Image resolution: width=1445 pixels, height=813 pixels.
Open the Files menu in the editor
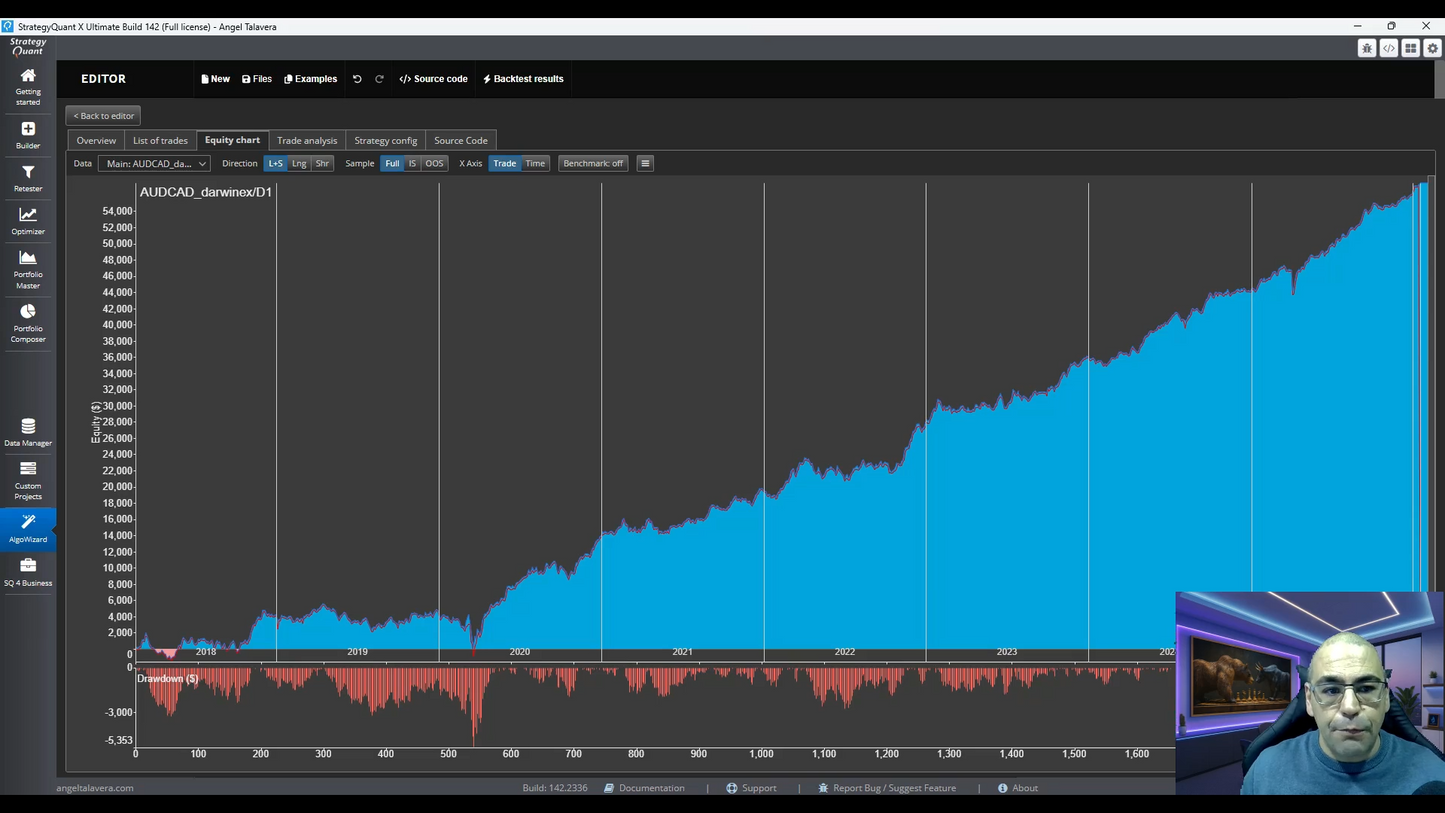point(257,79)
